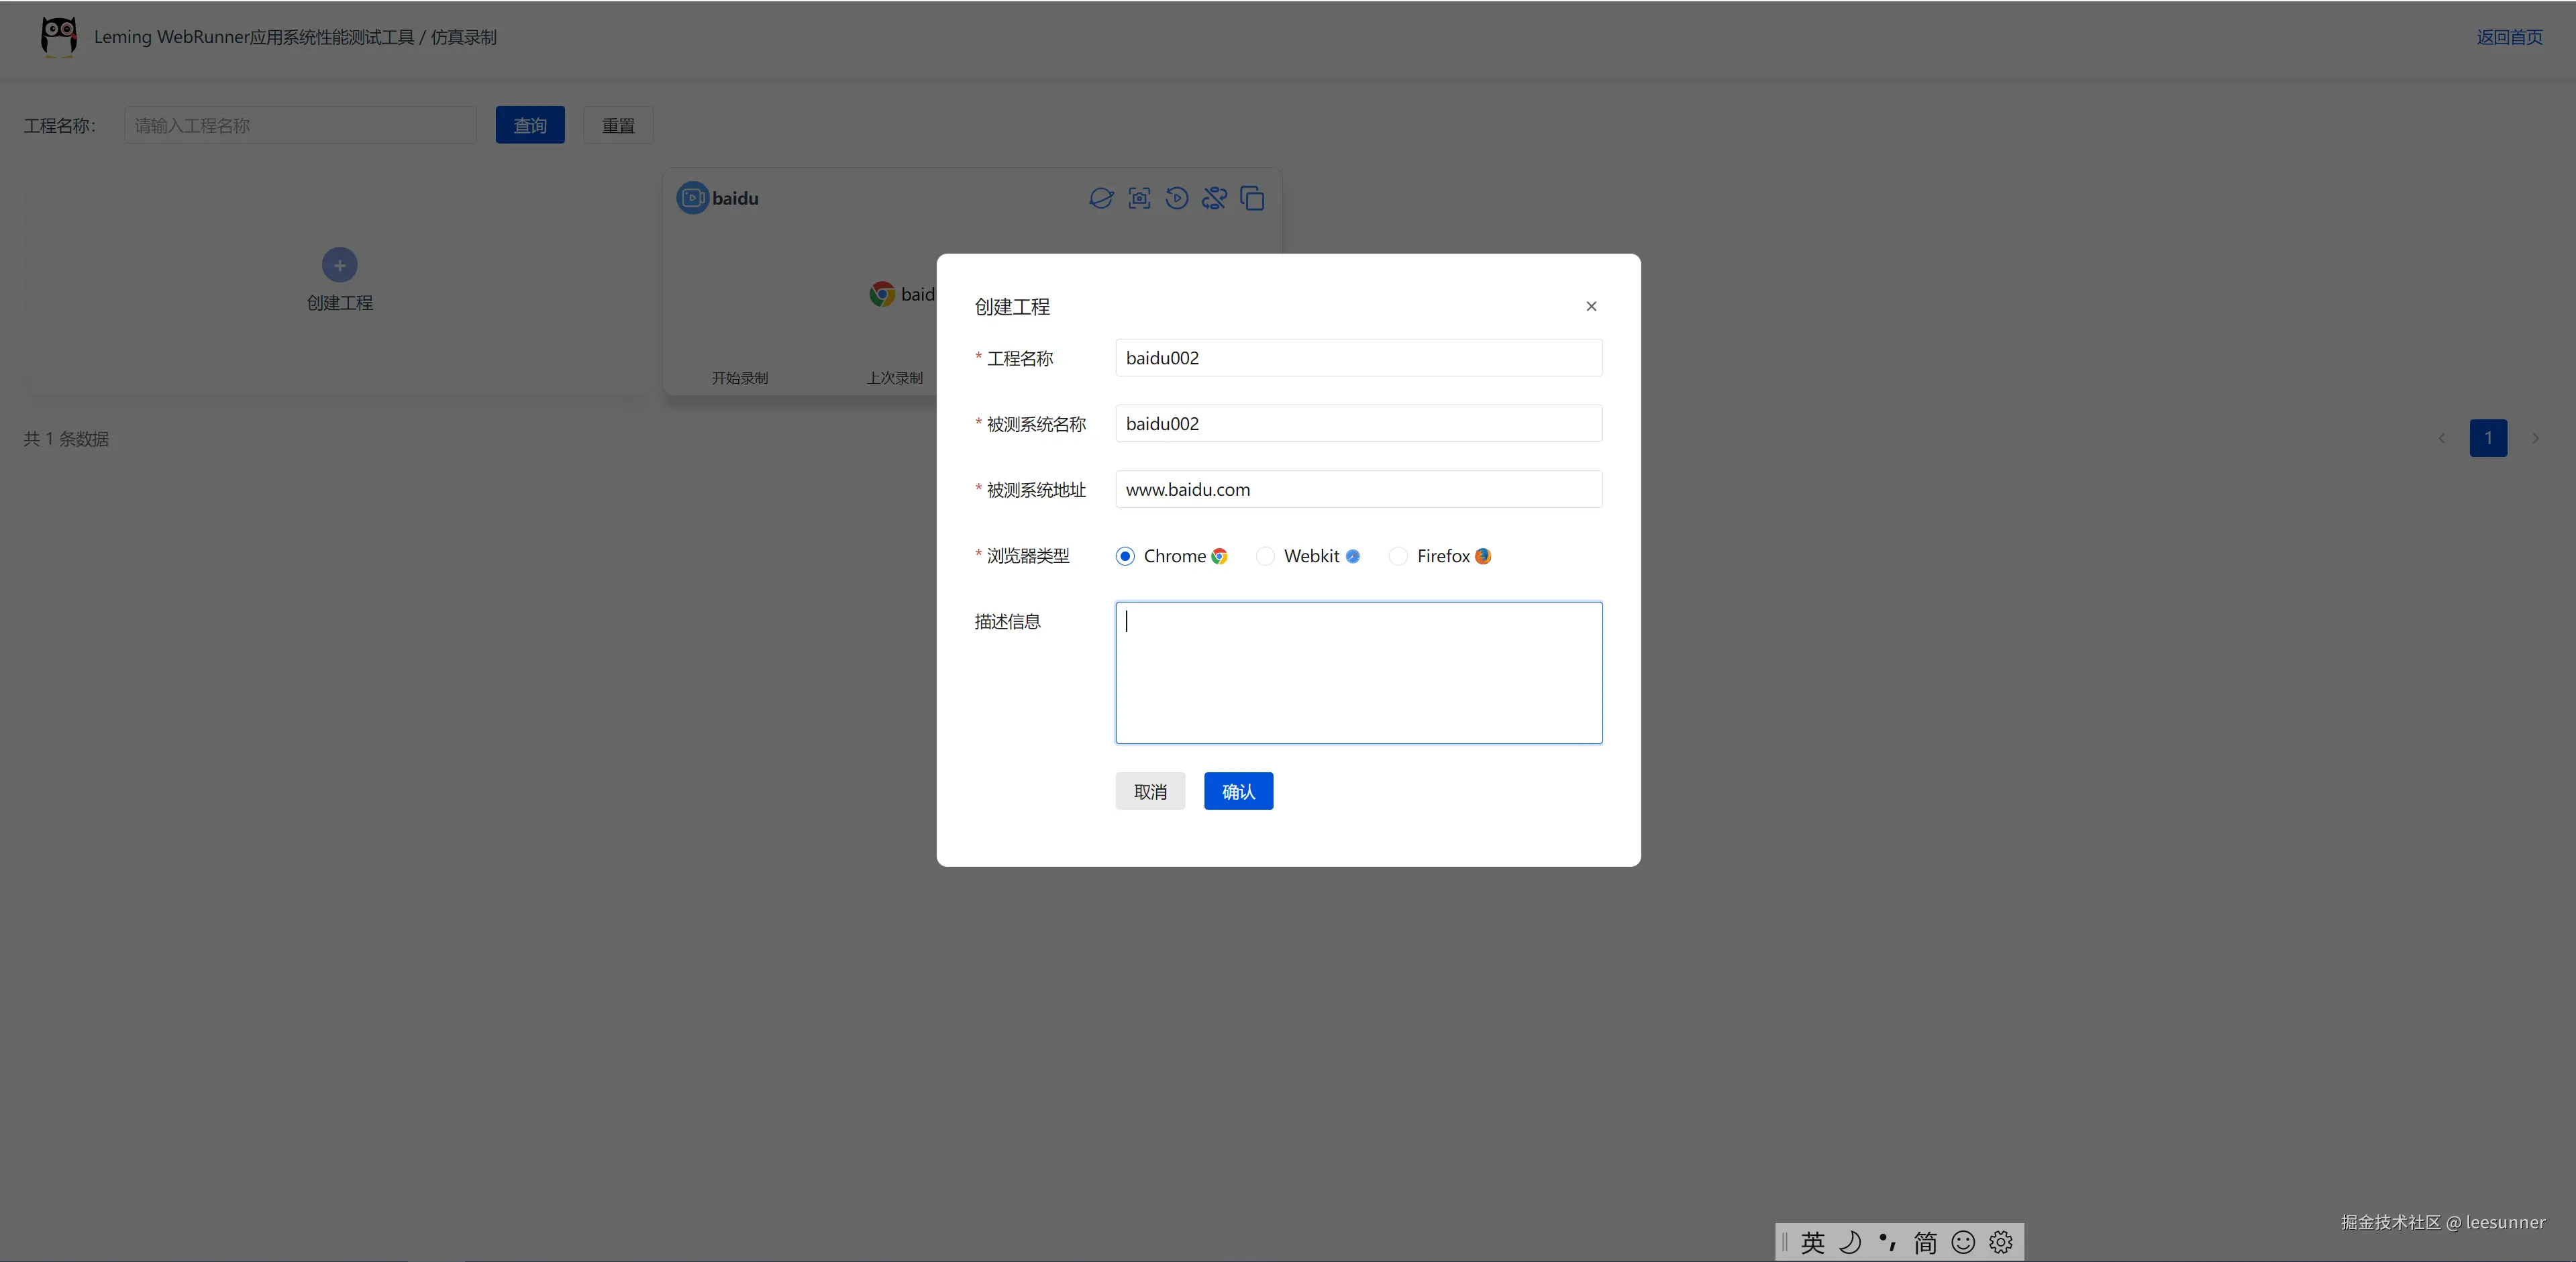Select the Webkit browser radio button
The height and width of the screenshot is (1262, 2576).
click(x=1265, y=556)
